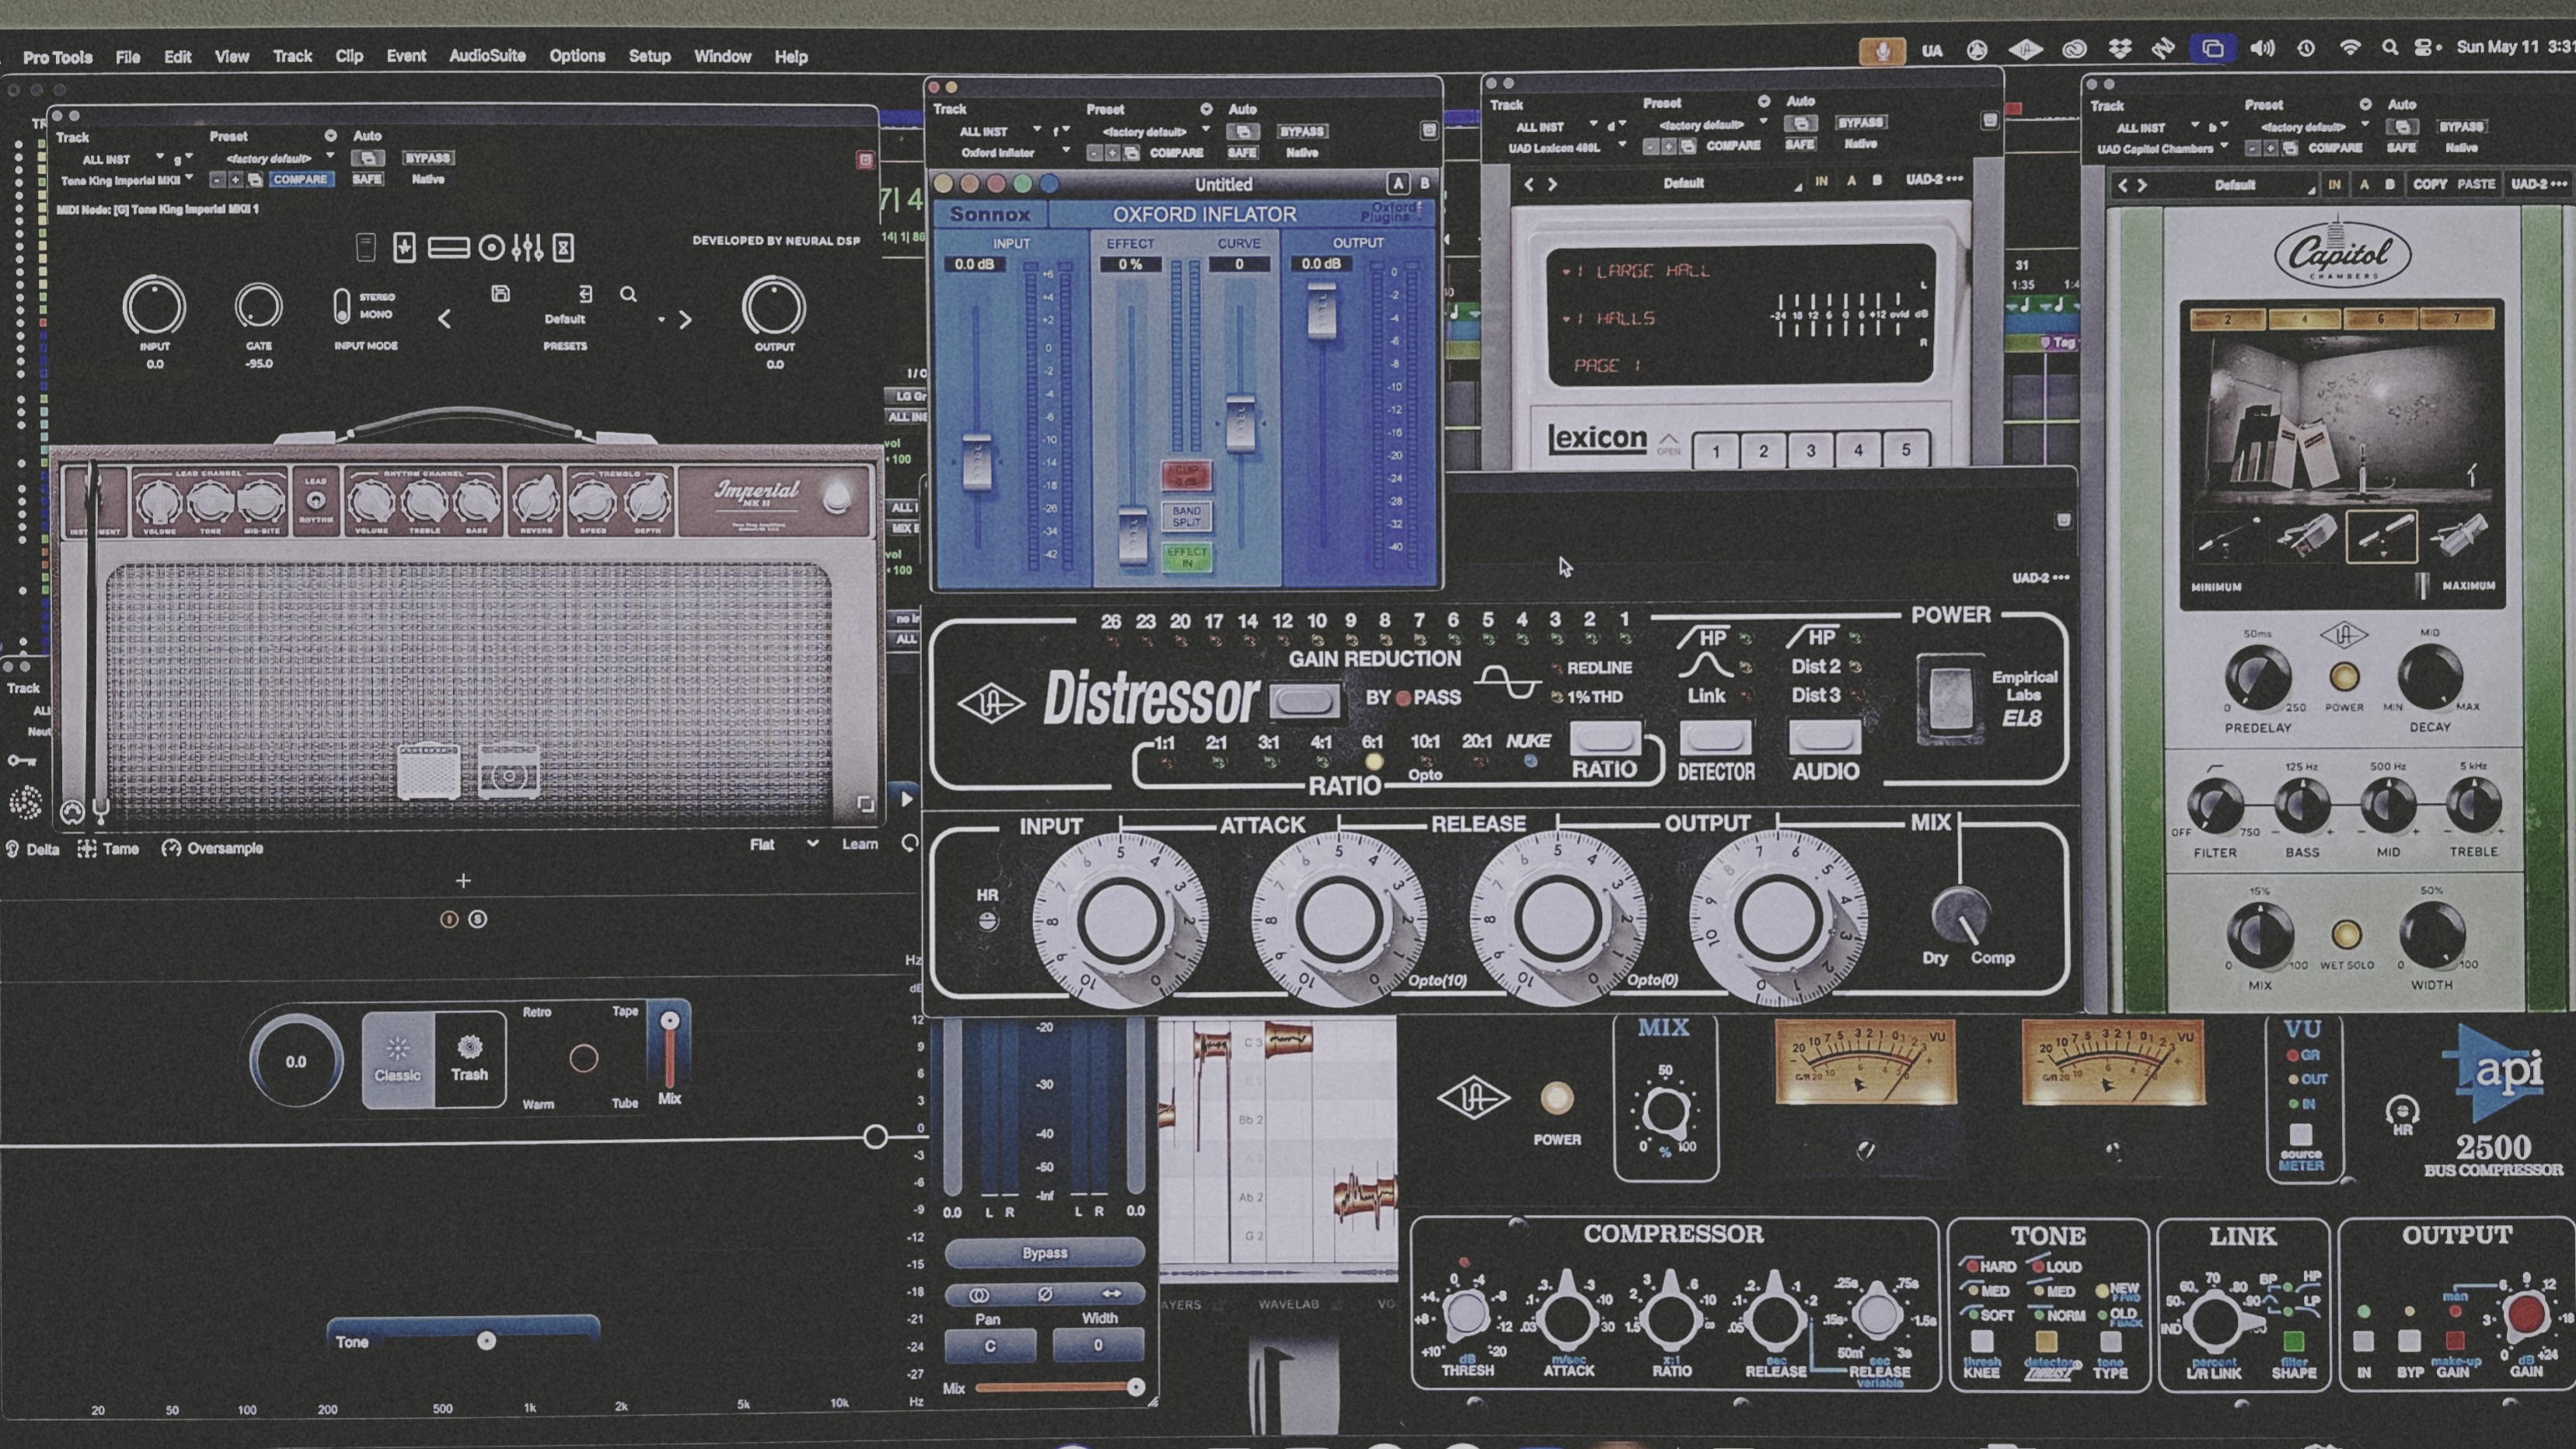The image size is (2576, 1449).
Task: Toggle the BAND SPLIT button on Oxford Inflator
Action: (1187, 516)
